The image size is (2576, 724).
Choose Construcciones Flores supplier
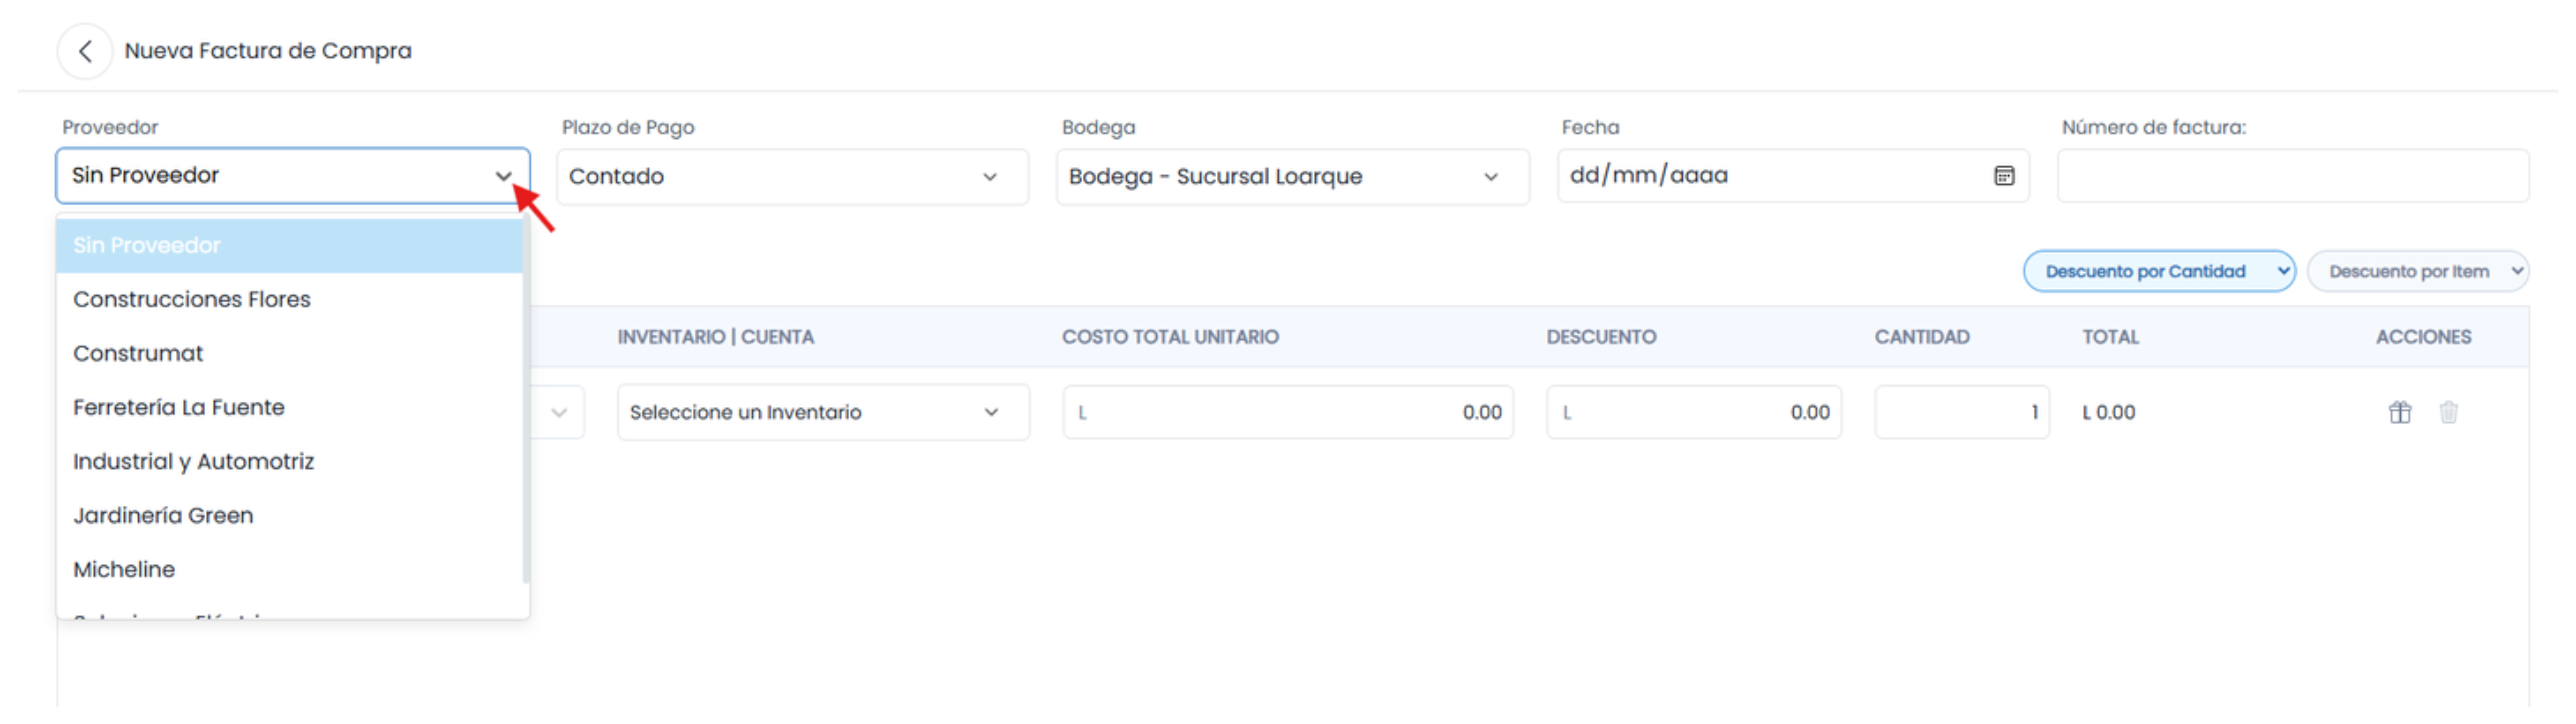[x=290, y=300]
